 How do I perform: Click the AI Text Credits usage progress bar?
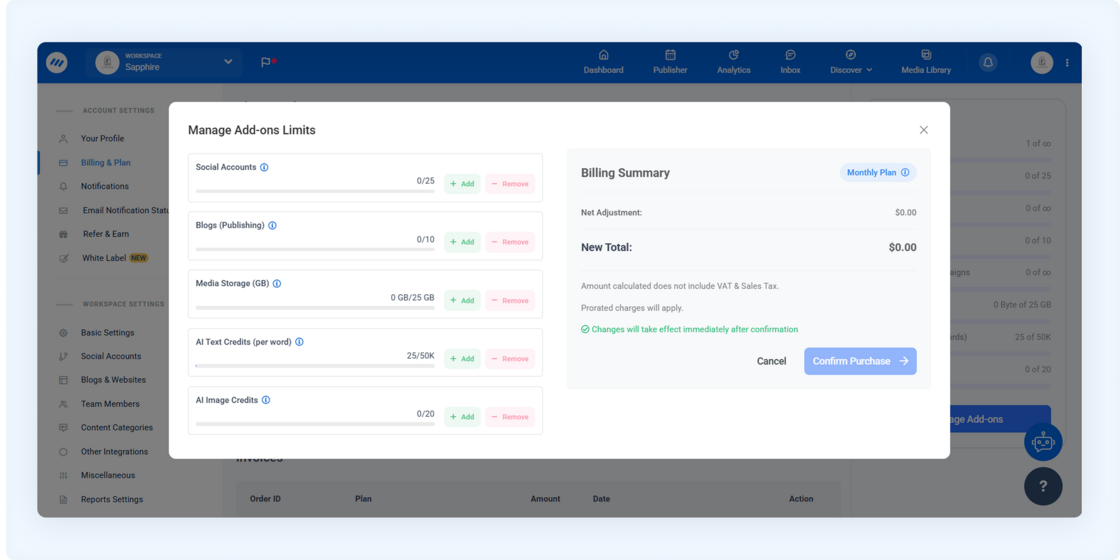coord(315,366)
